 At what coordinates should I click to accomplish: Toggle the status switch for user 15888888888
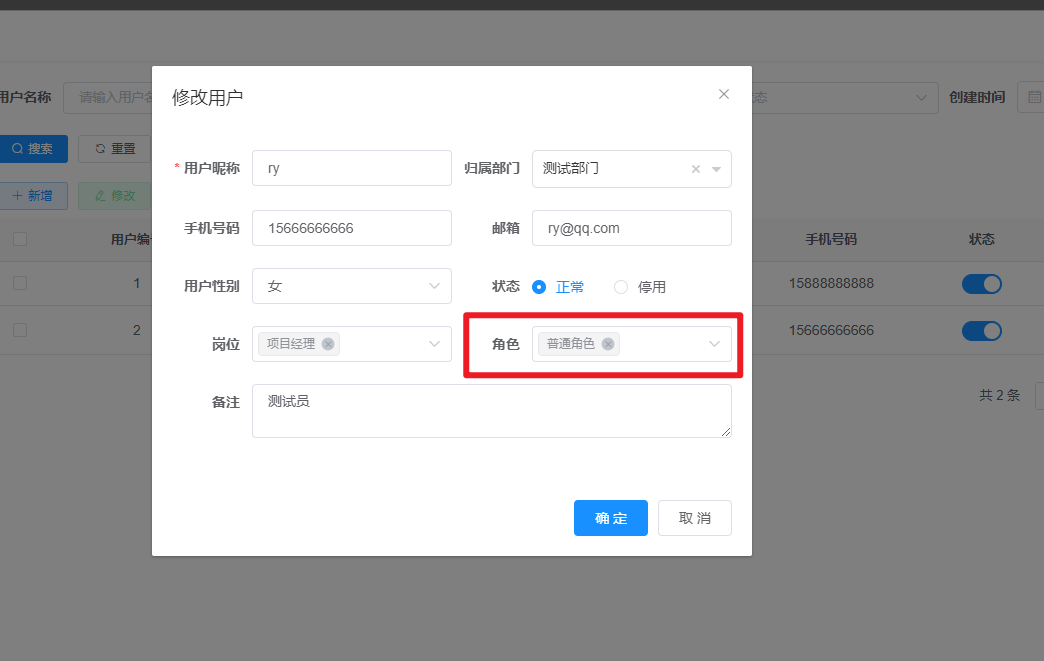[x=981, y=284]
